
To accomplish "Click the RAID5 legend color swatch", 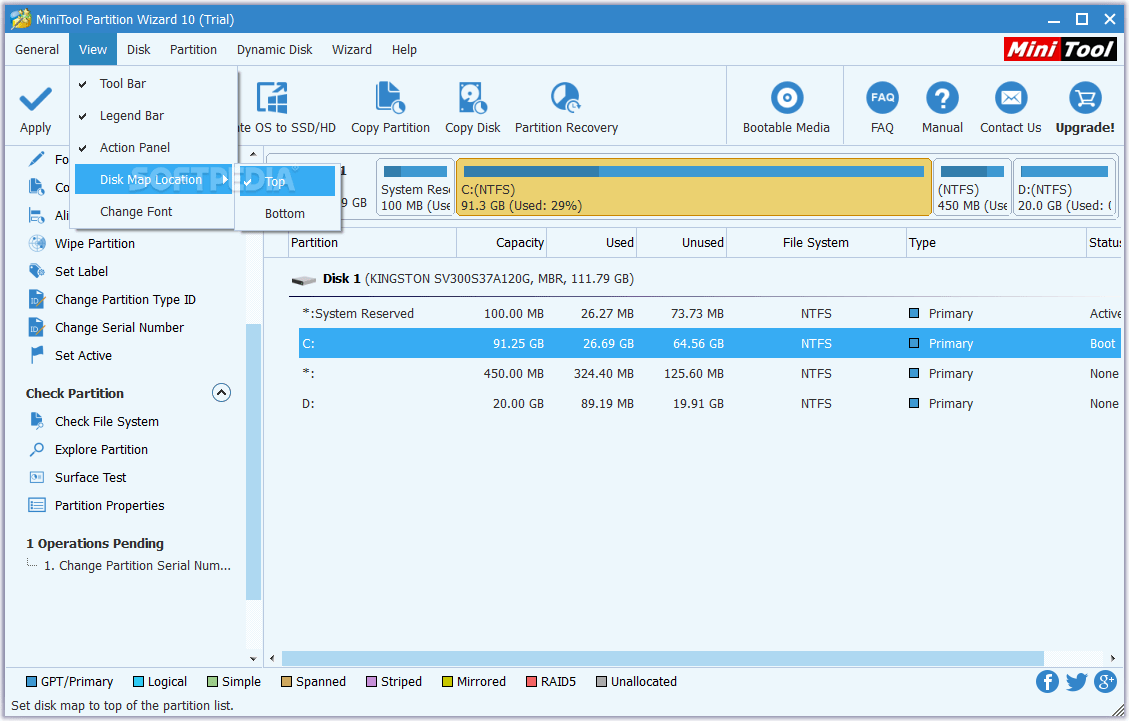I will [x=531, y=681].
